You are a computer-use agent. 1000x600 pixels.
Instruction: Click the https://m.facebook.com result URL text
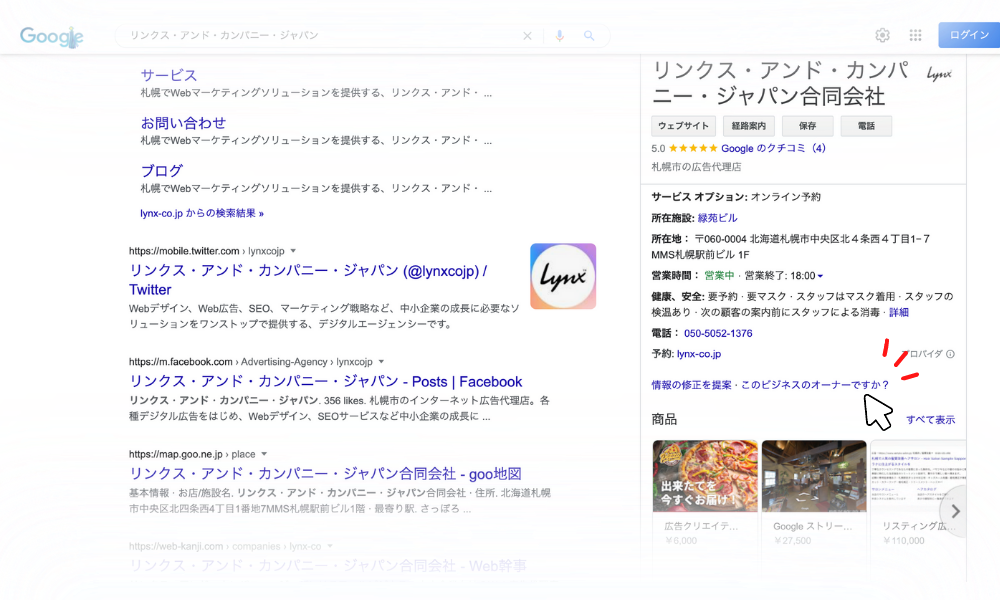point(251,362)
